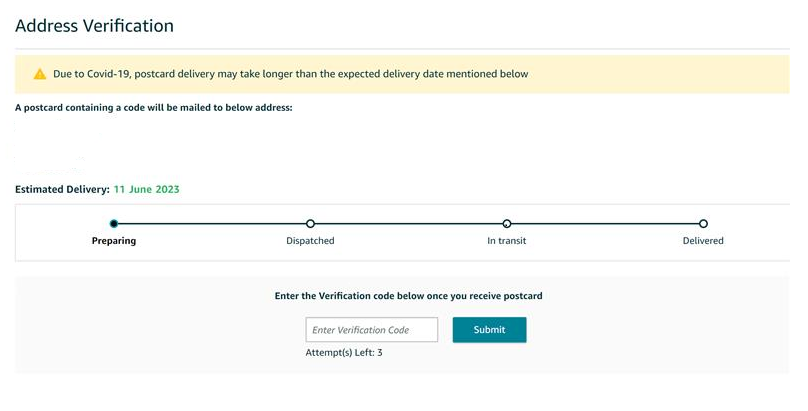Click progress line between In transit and Delivered
808x411 pixels.
tap(605, 224)
